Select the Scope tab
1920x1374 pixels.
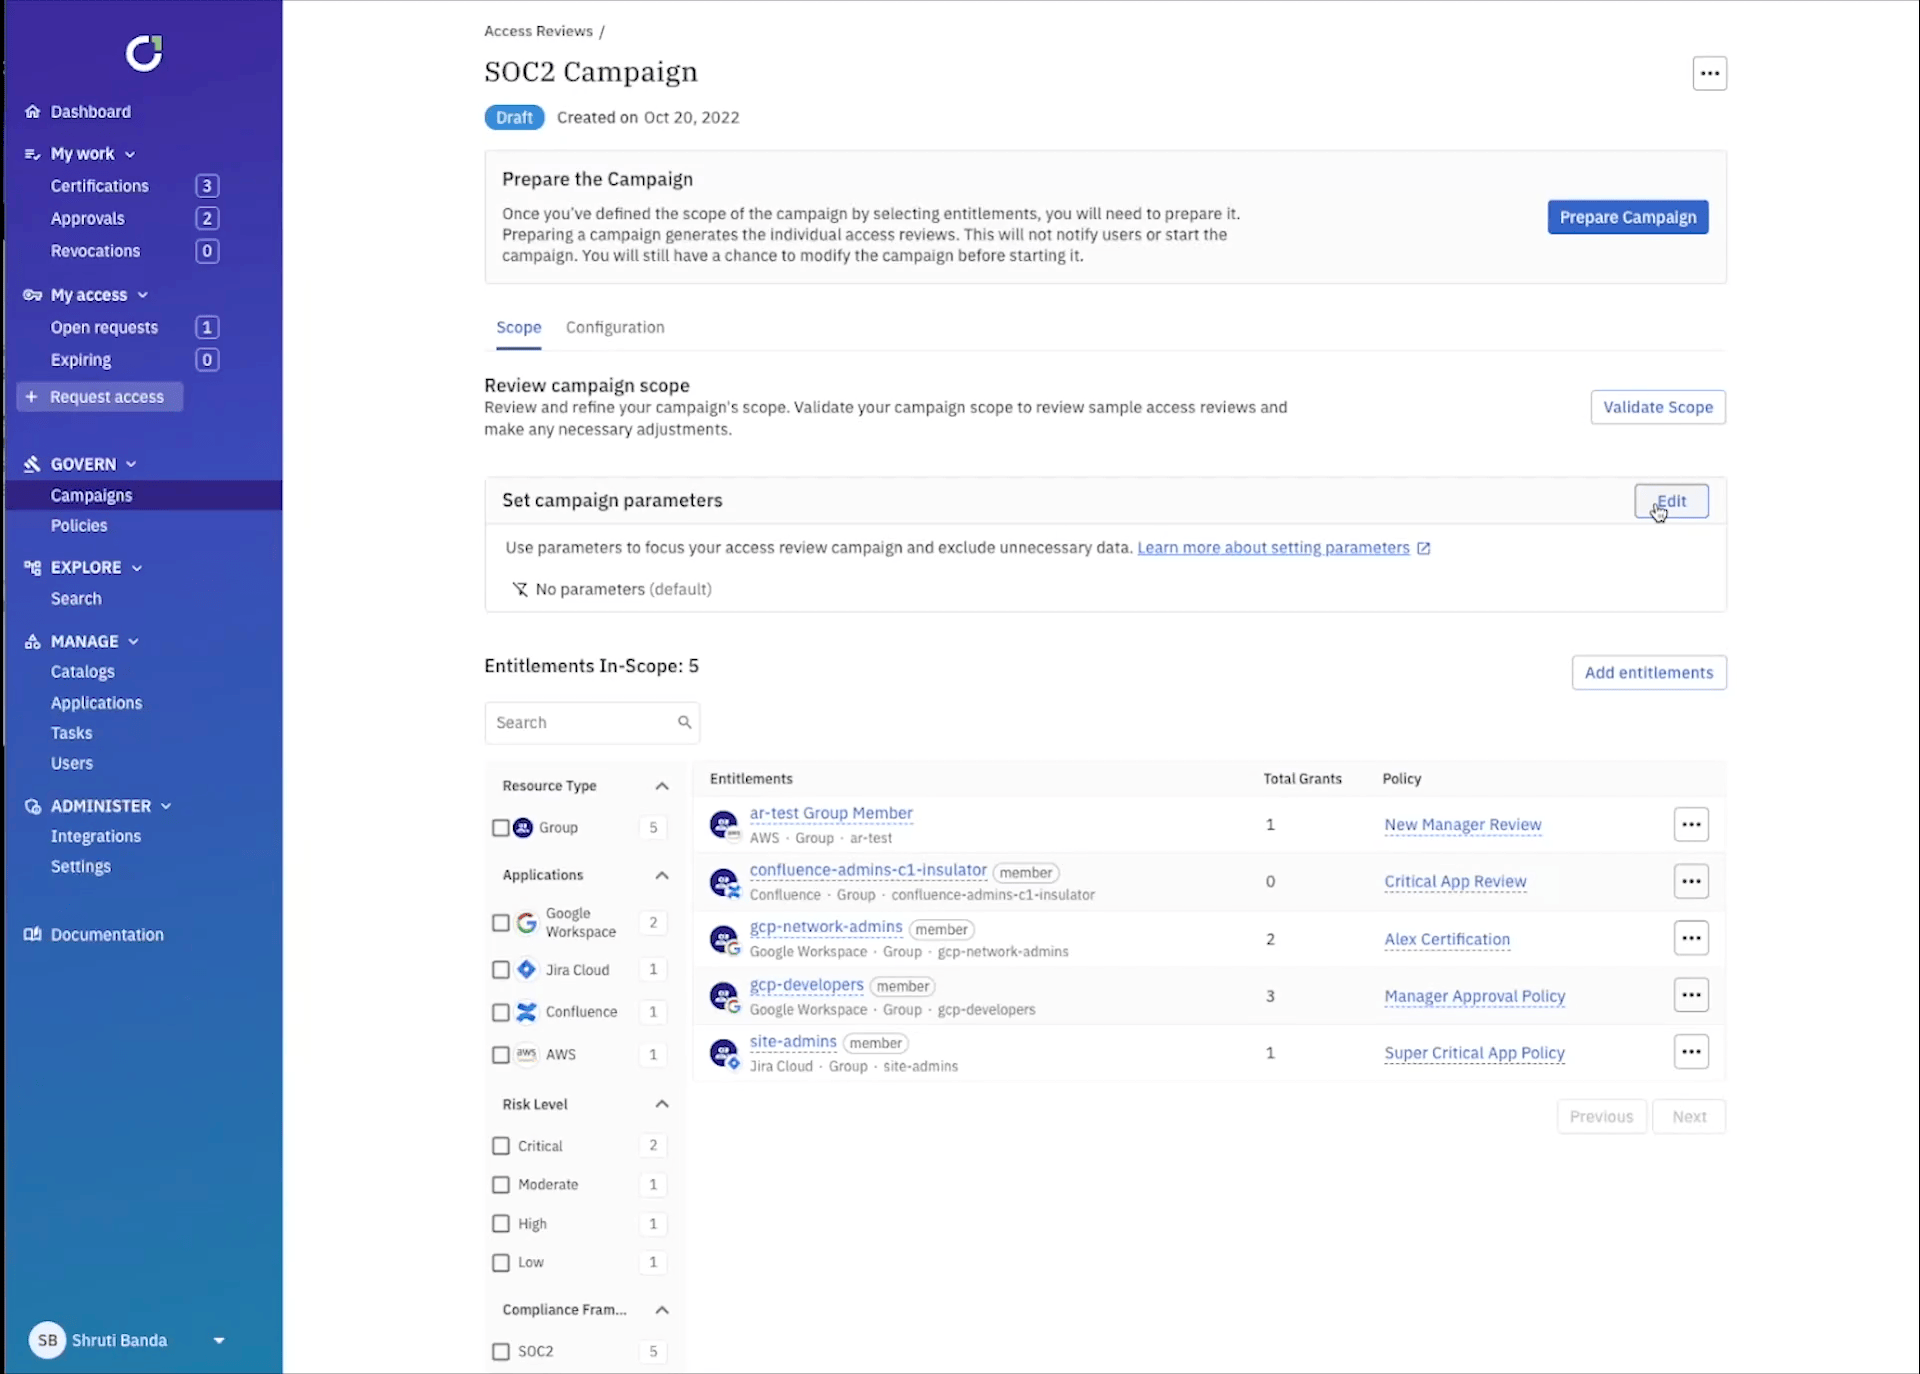(518, 326)
